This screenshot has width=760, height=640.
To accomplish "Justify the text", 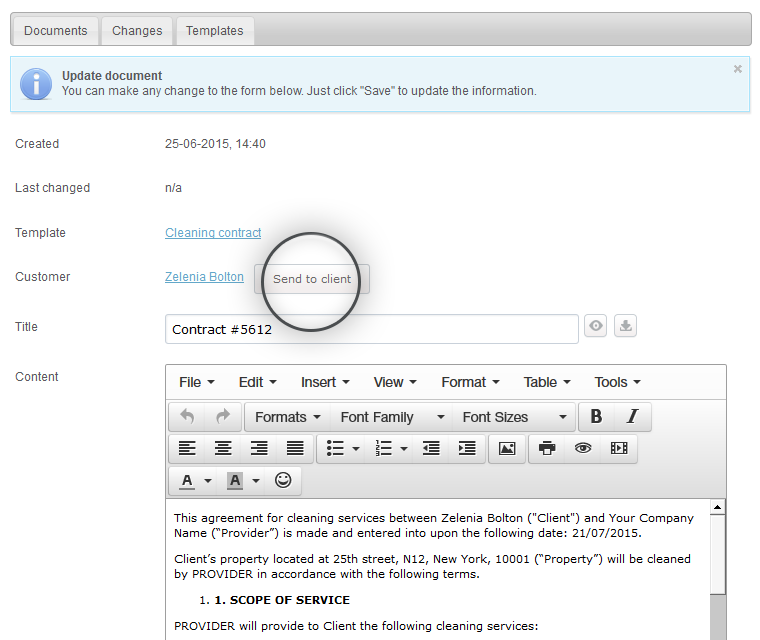I will tap(295, 448).
